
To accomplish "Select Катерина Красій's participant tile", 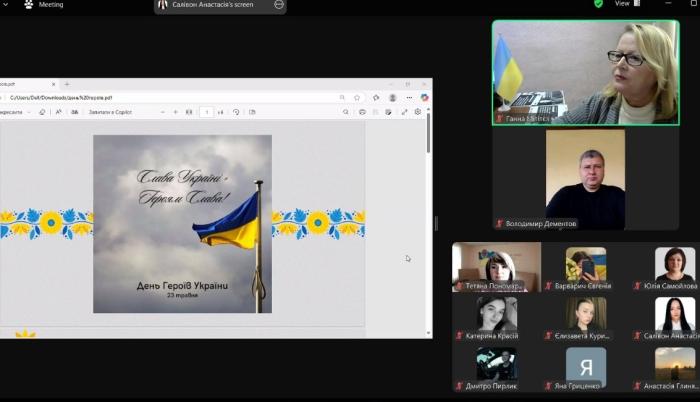I will click(x=496, y=318).
